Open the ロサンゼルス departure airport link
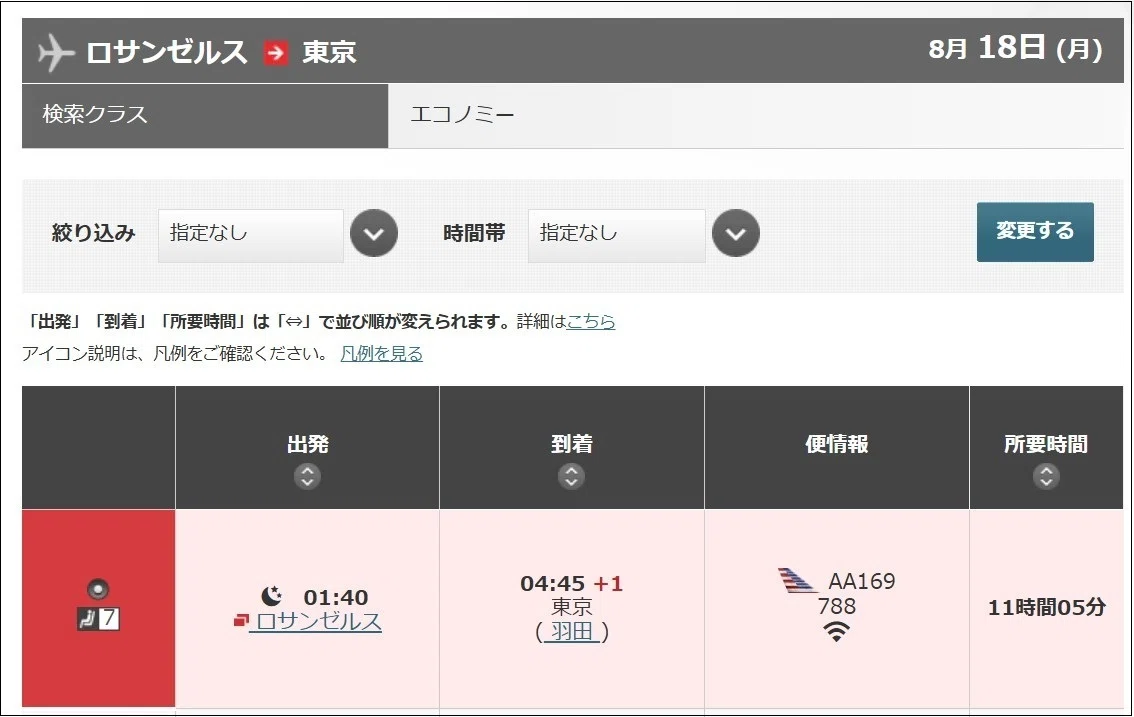 click(x=319, y=621)
